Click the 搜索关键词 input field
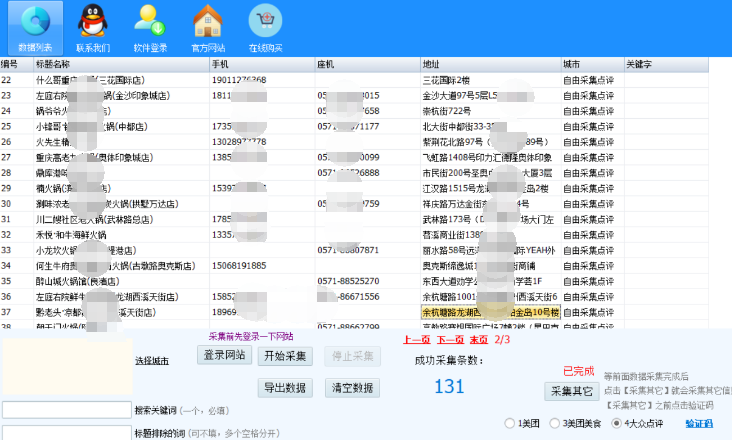This screenshot has width=734, height=444. coord(66,410)
